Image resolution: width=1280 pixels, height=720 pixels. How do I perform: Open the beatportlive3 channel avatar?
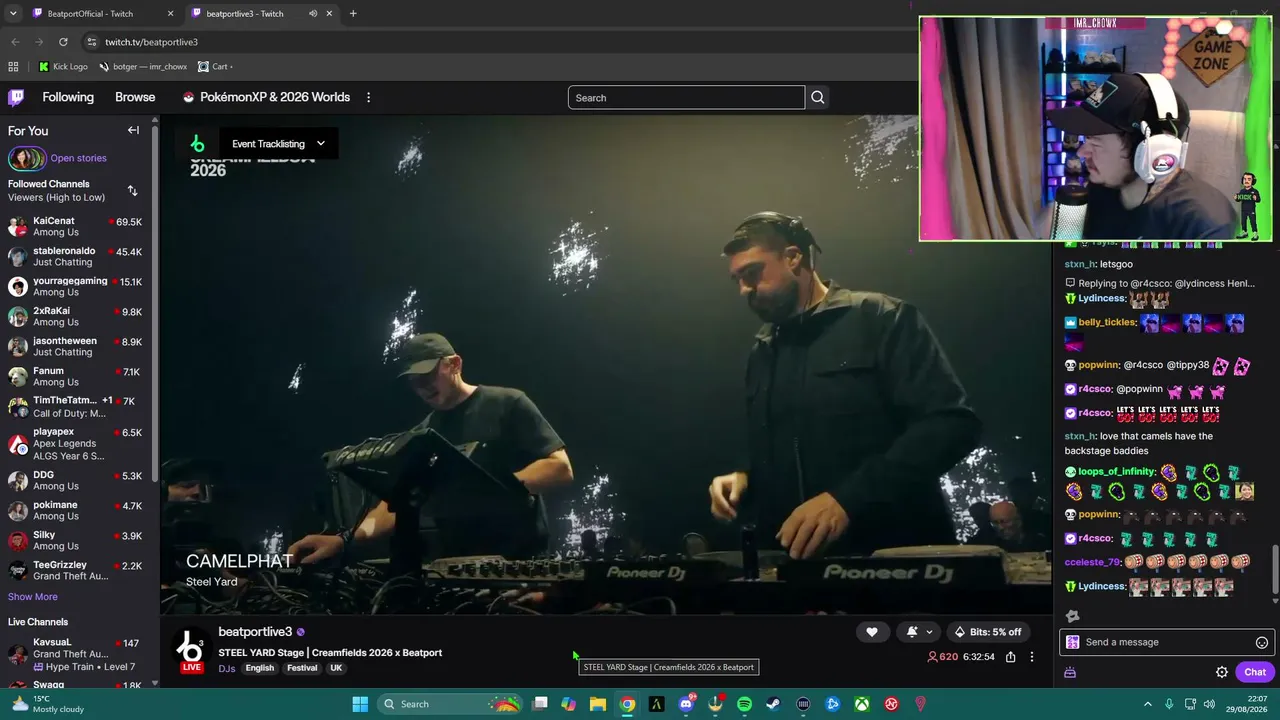tap(189, 647)
